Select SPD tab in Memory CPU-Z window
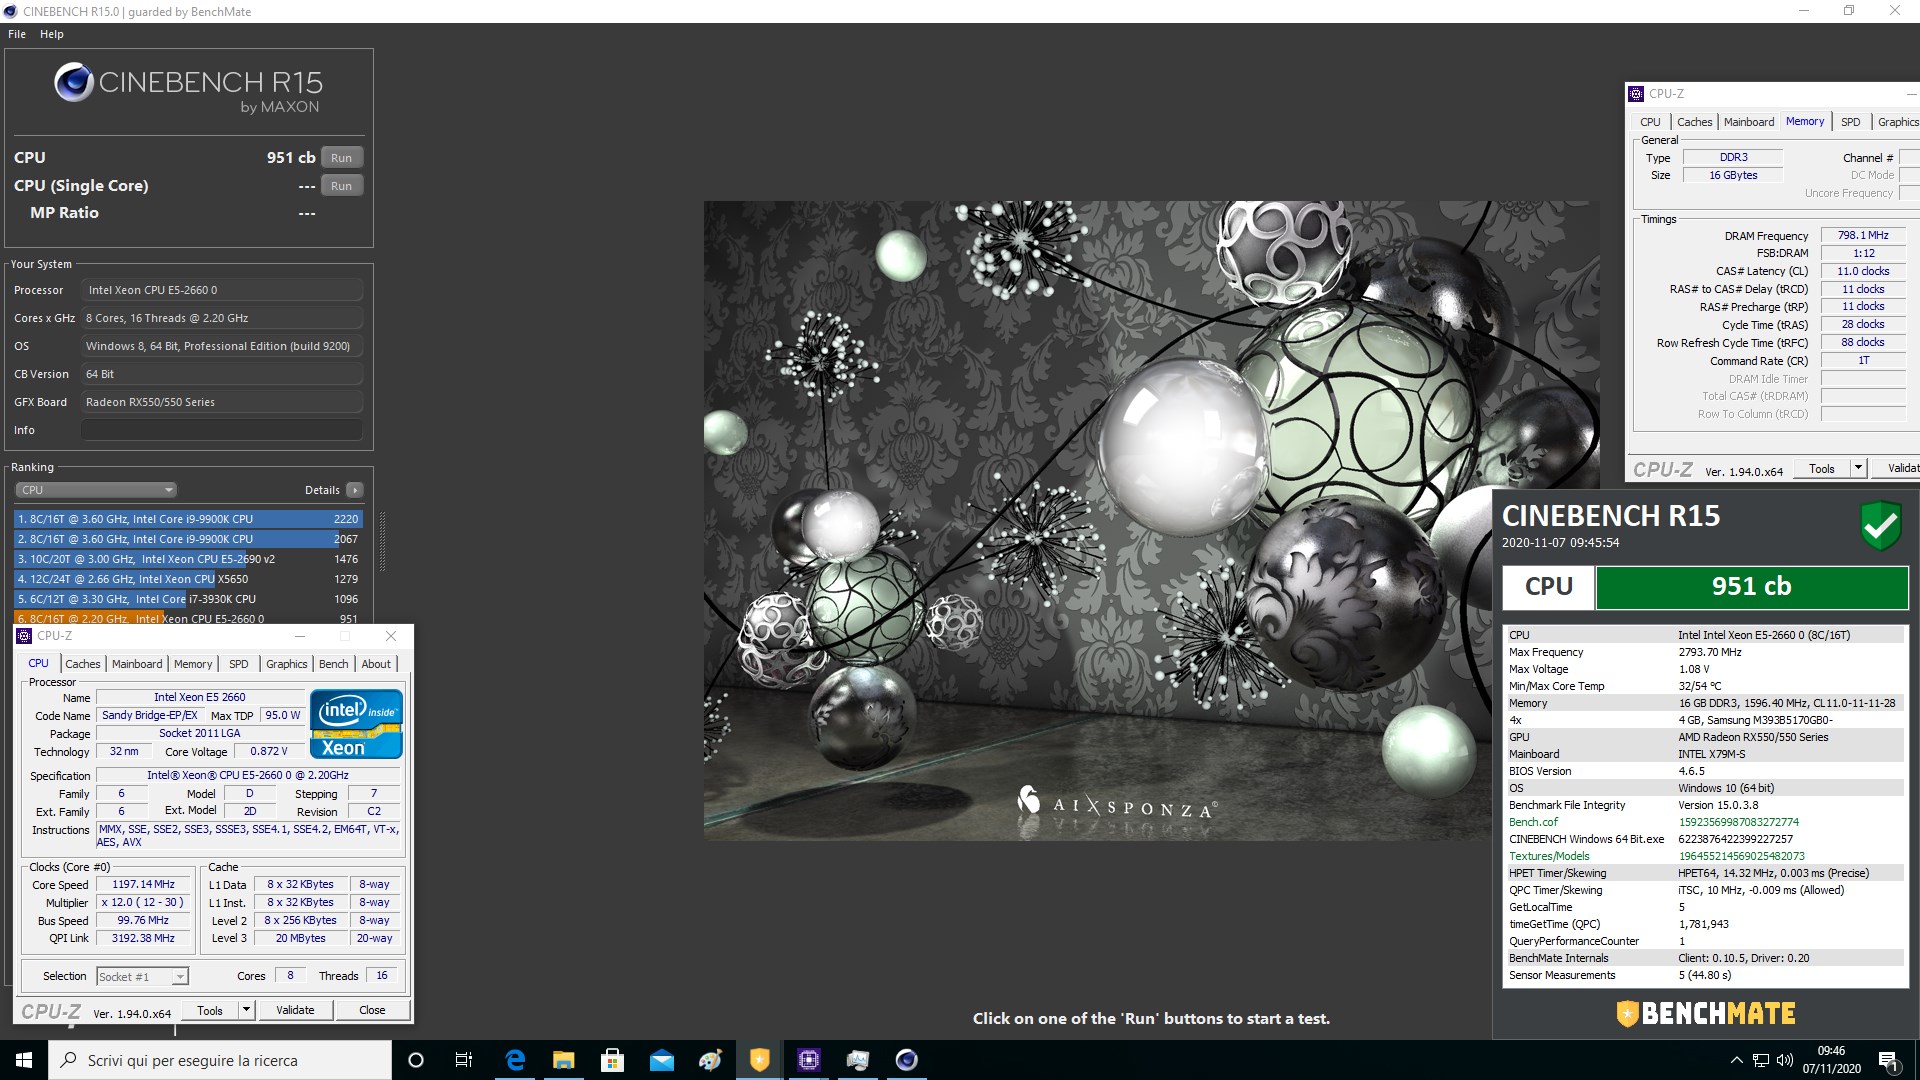 [x=1851, y=122]
